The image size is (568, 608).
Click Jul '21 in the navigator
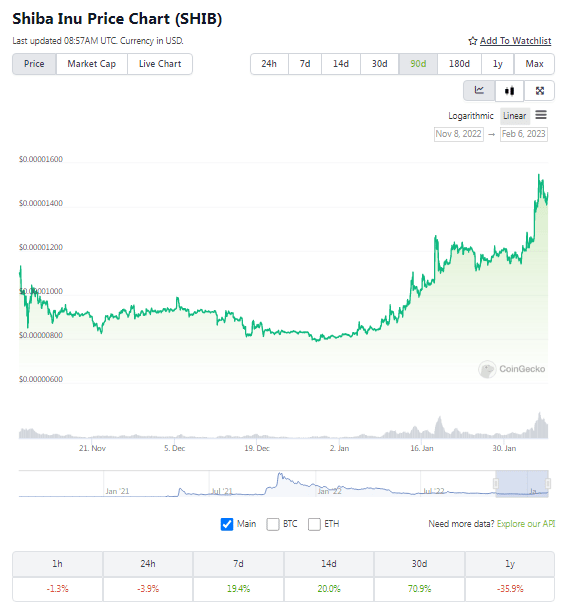[222, 491]
